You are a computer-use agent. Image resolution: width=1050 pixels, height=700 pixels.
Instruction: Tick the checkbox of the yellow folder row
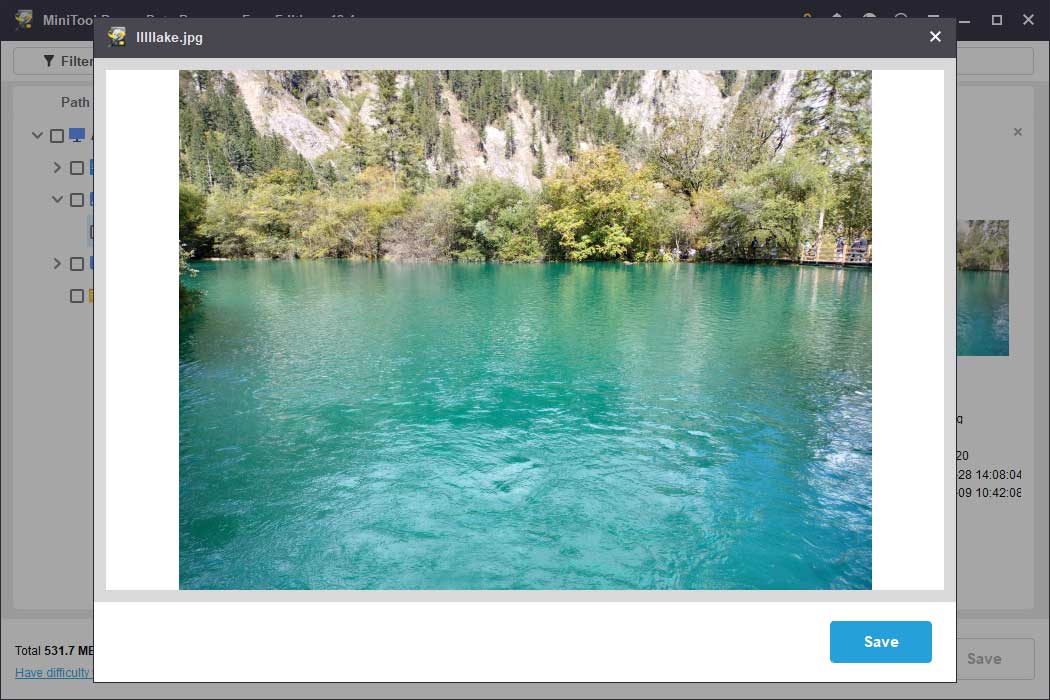coord(77,296)
